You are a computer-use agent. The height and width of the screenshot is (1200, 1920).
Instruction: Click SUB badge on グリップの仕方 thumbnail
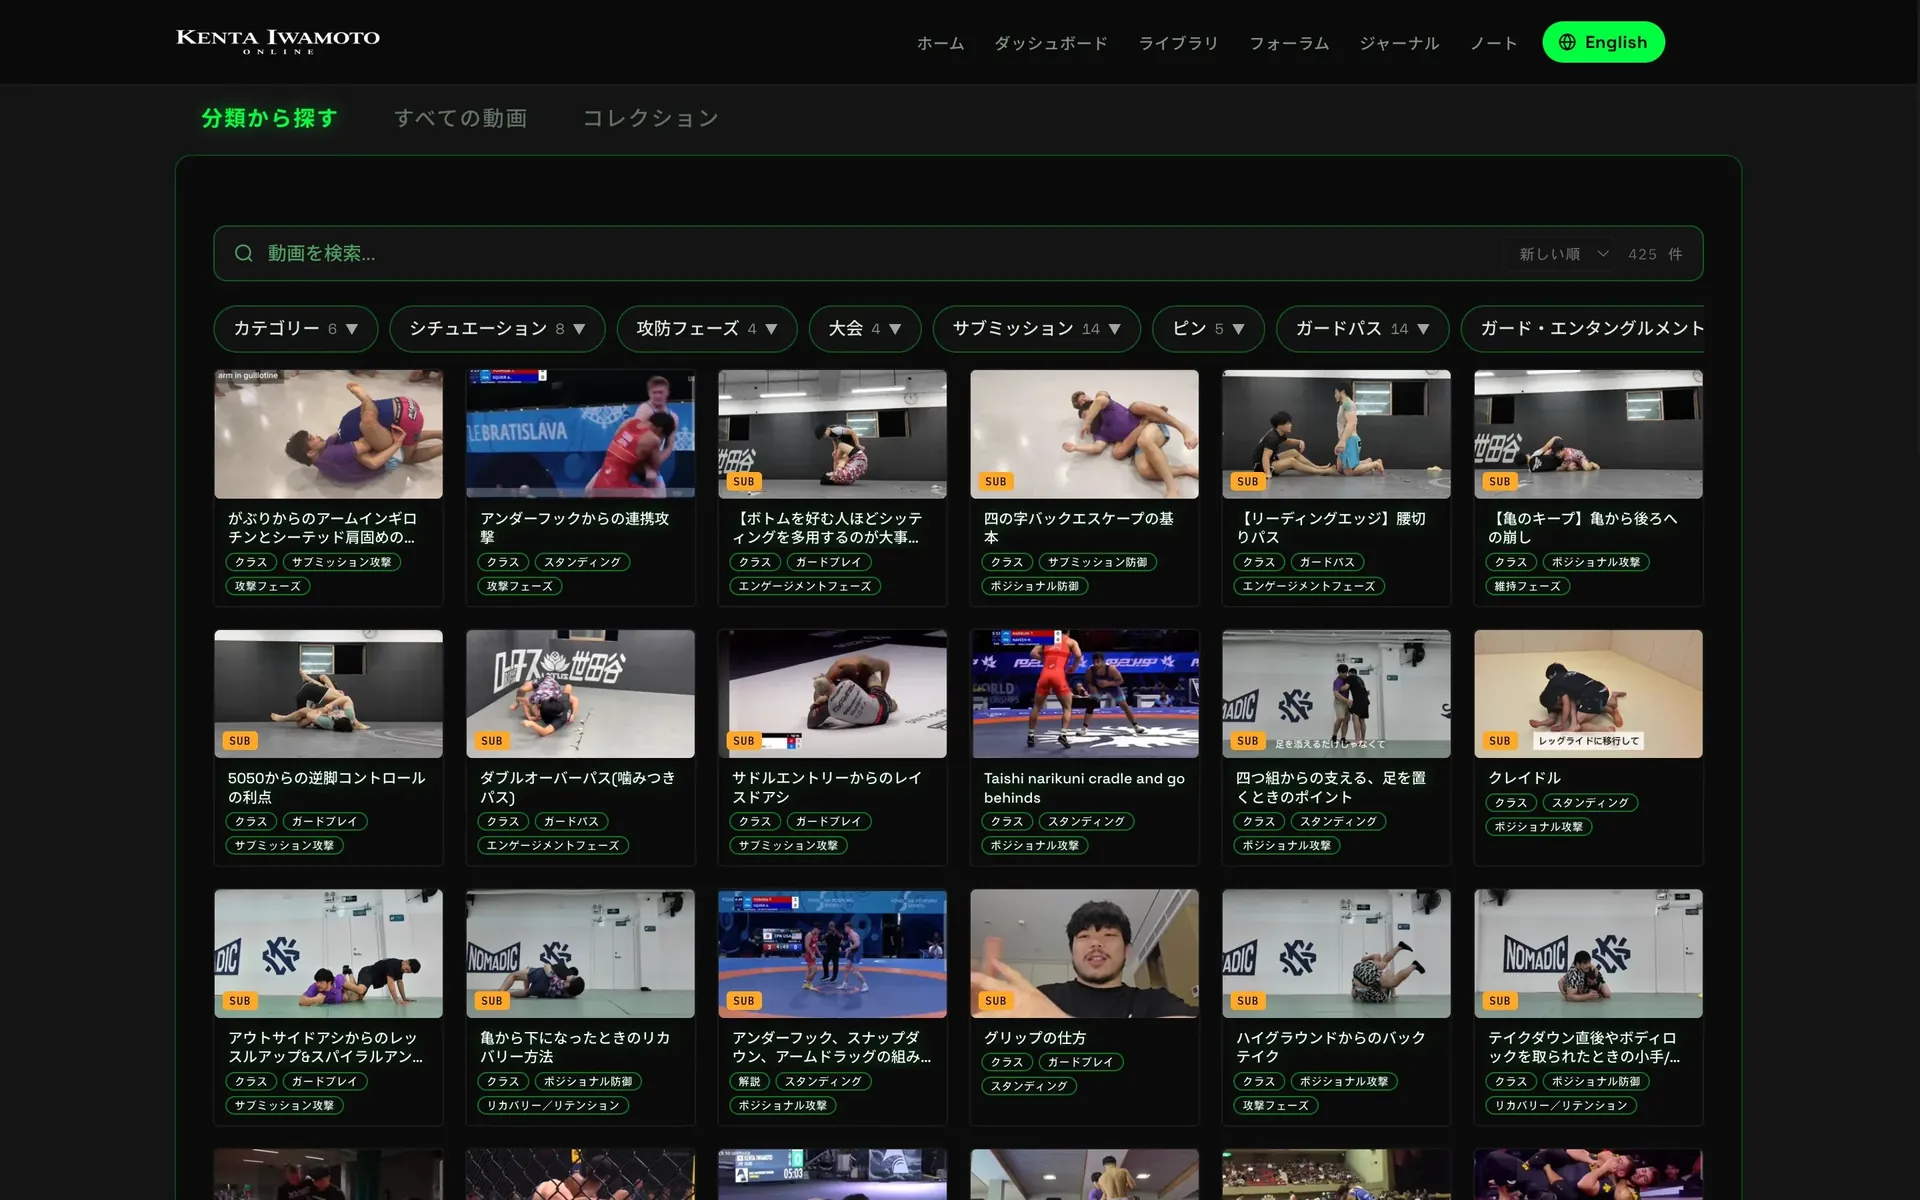[995, 1000]
